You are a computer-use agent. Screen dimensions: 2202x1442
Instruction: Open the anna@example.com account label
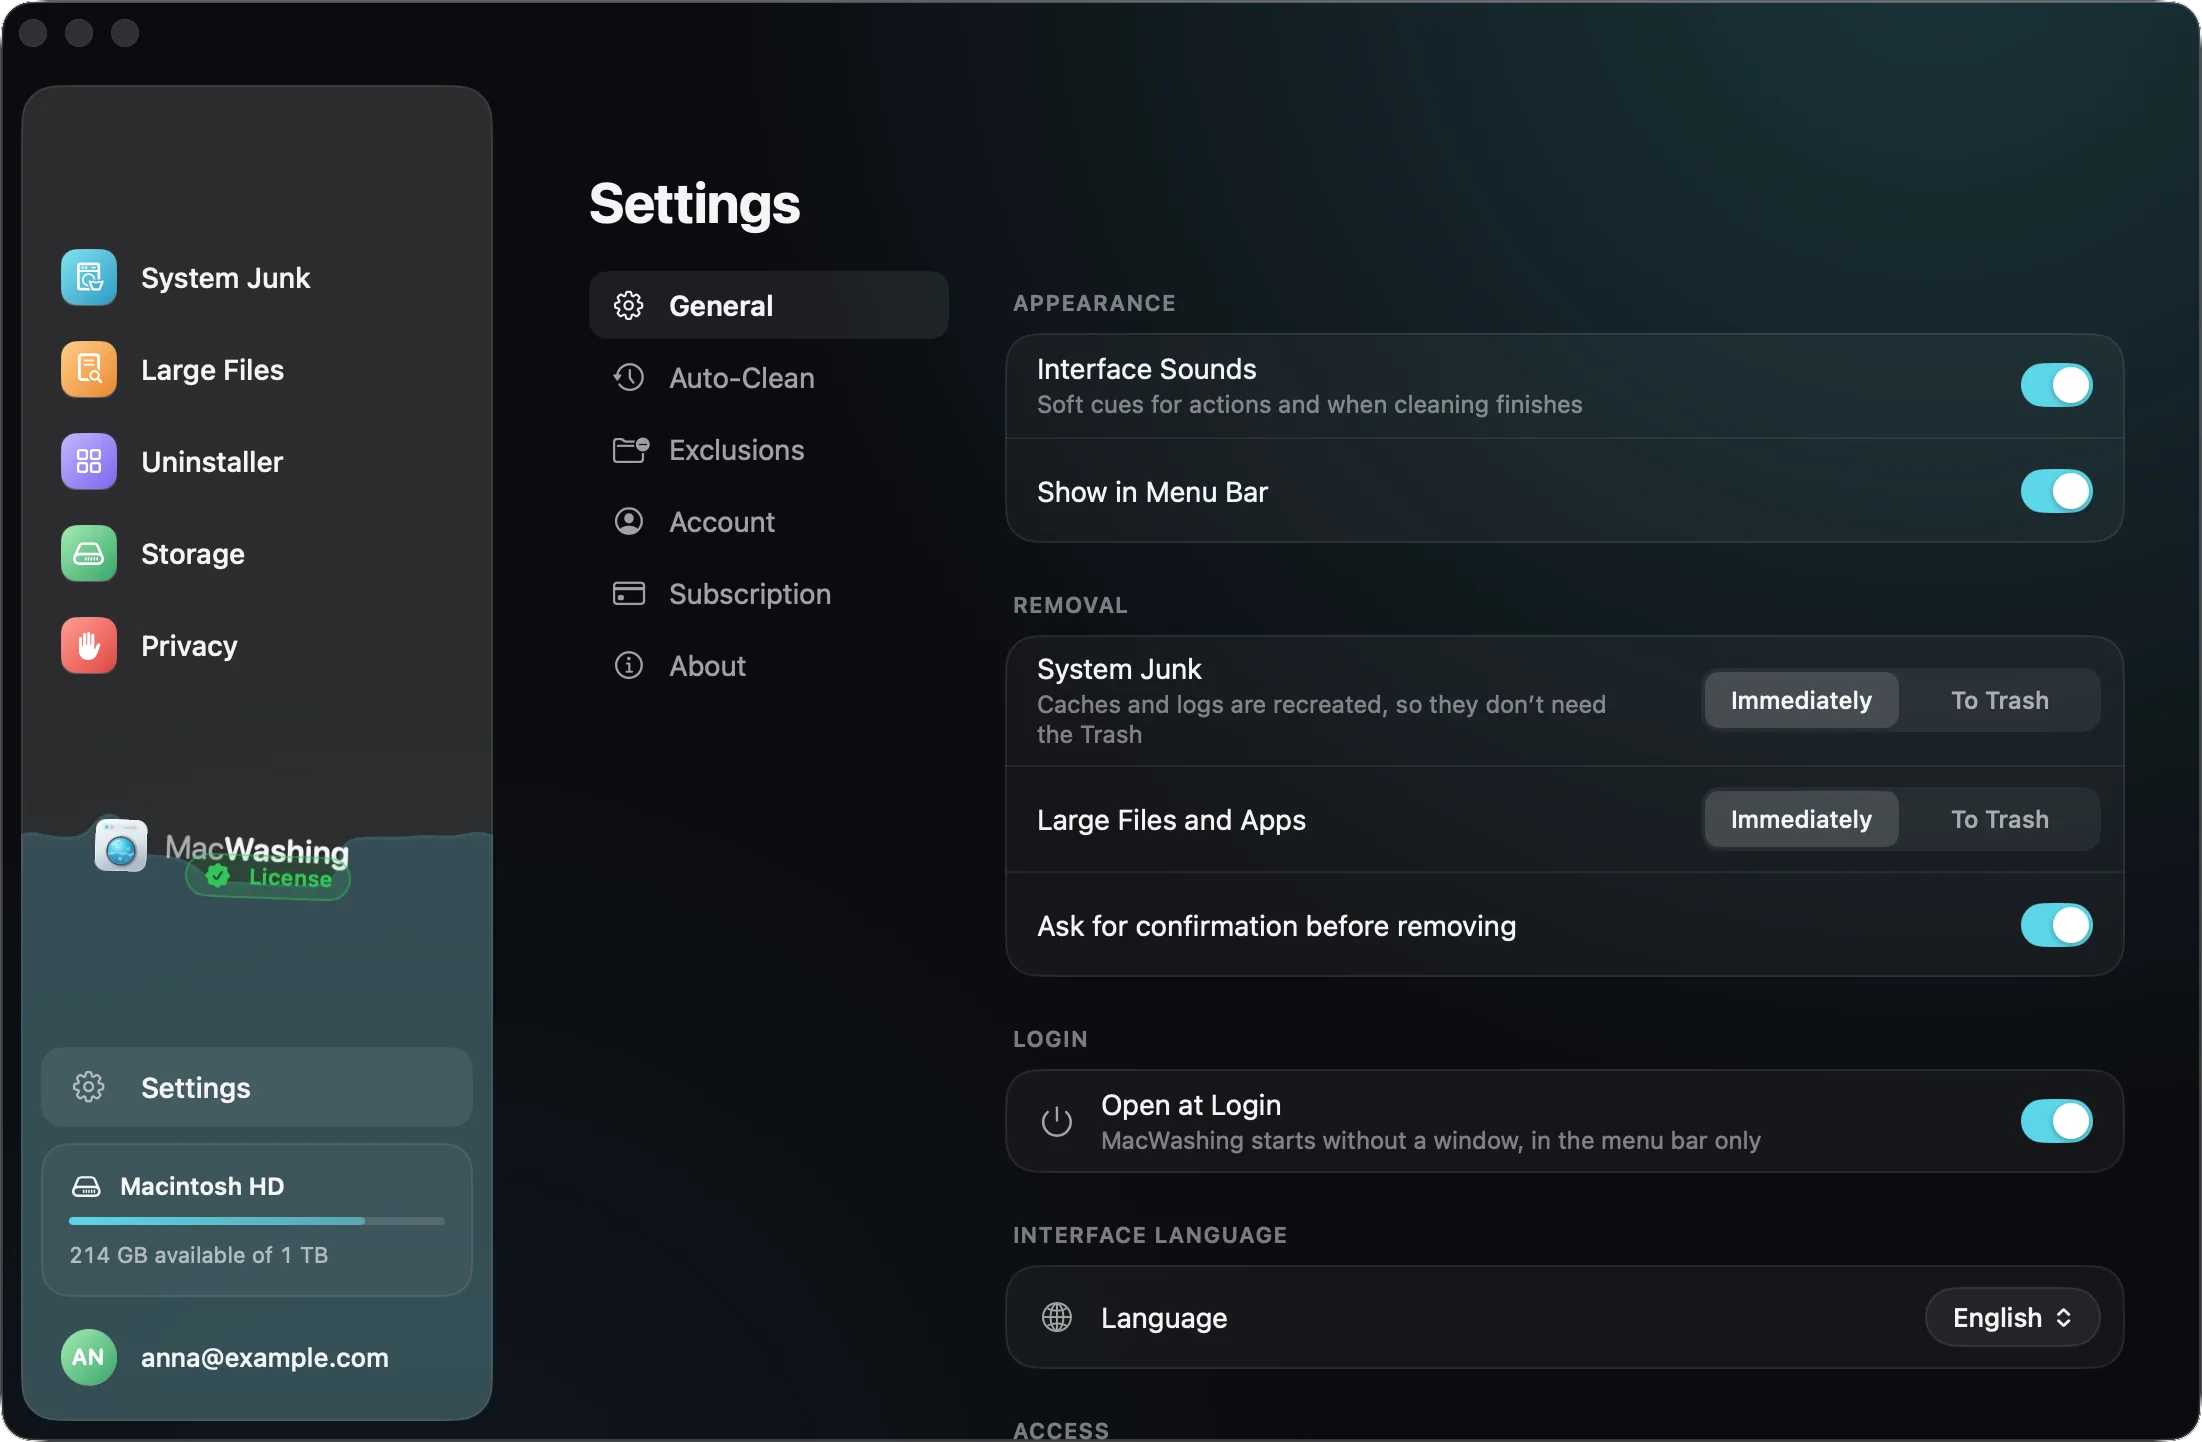[264, 1358]
